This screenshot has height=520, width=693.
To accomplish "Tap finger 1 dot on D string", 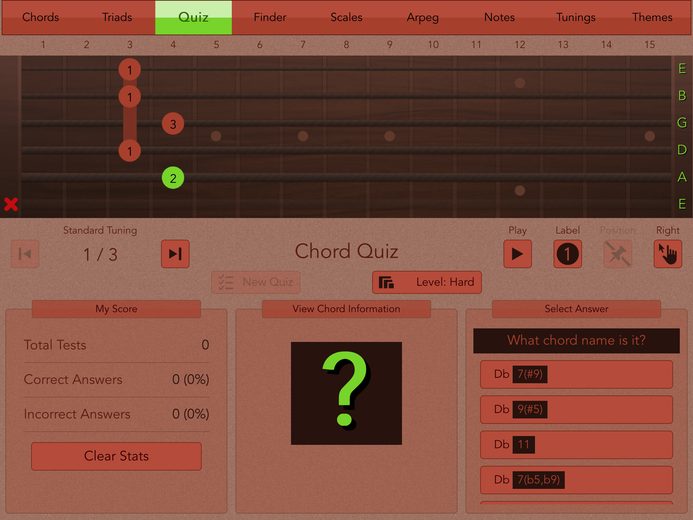I will tap(129, 151).
